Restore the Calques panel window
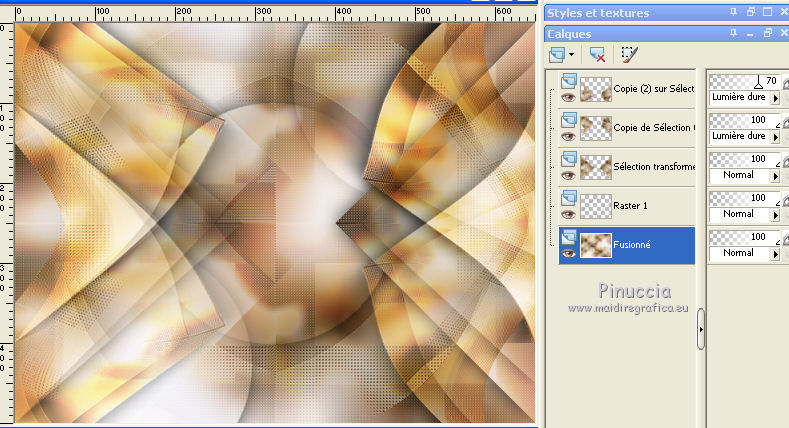The width and height of the screenshot is (789, 428). [768, 33]
